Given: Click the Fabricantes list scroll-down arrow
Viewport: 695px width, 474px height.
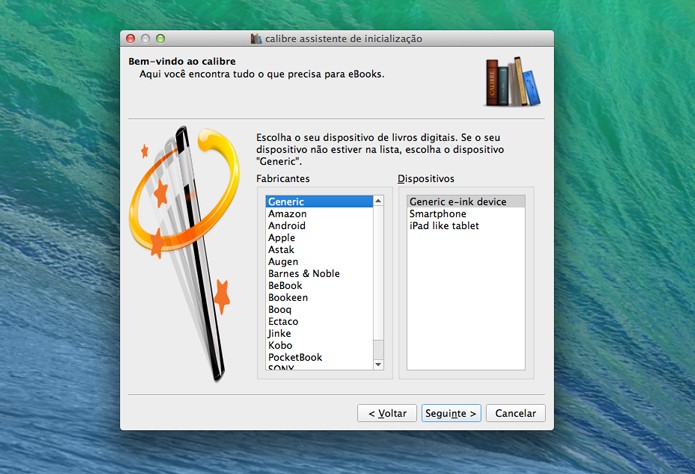Looking at the screenshot, I should (x=378, y=364).
